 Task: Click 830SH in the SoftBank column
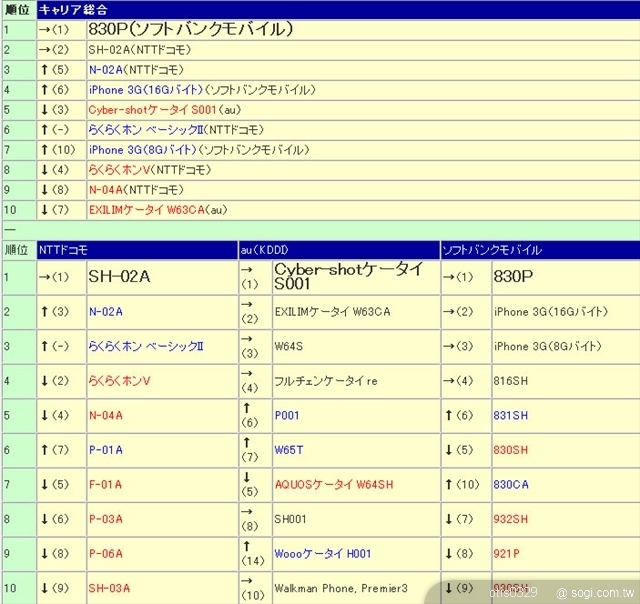click(x=511, y=450)
